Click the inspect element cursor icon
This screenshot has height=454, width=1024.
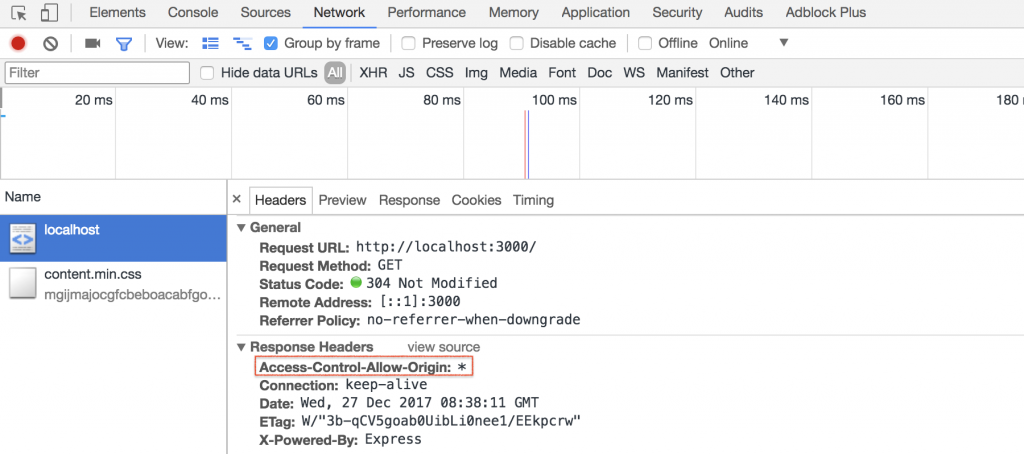click(x=19, y=13)
